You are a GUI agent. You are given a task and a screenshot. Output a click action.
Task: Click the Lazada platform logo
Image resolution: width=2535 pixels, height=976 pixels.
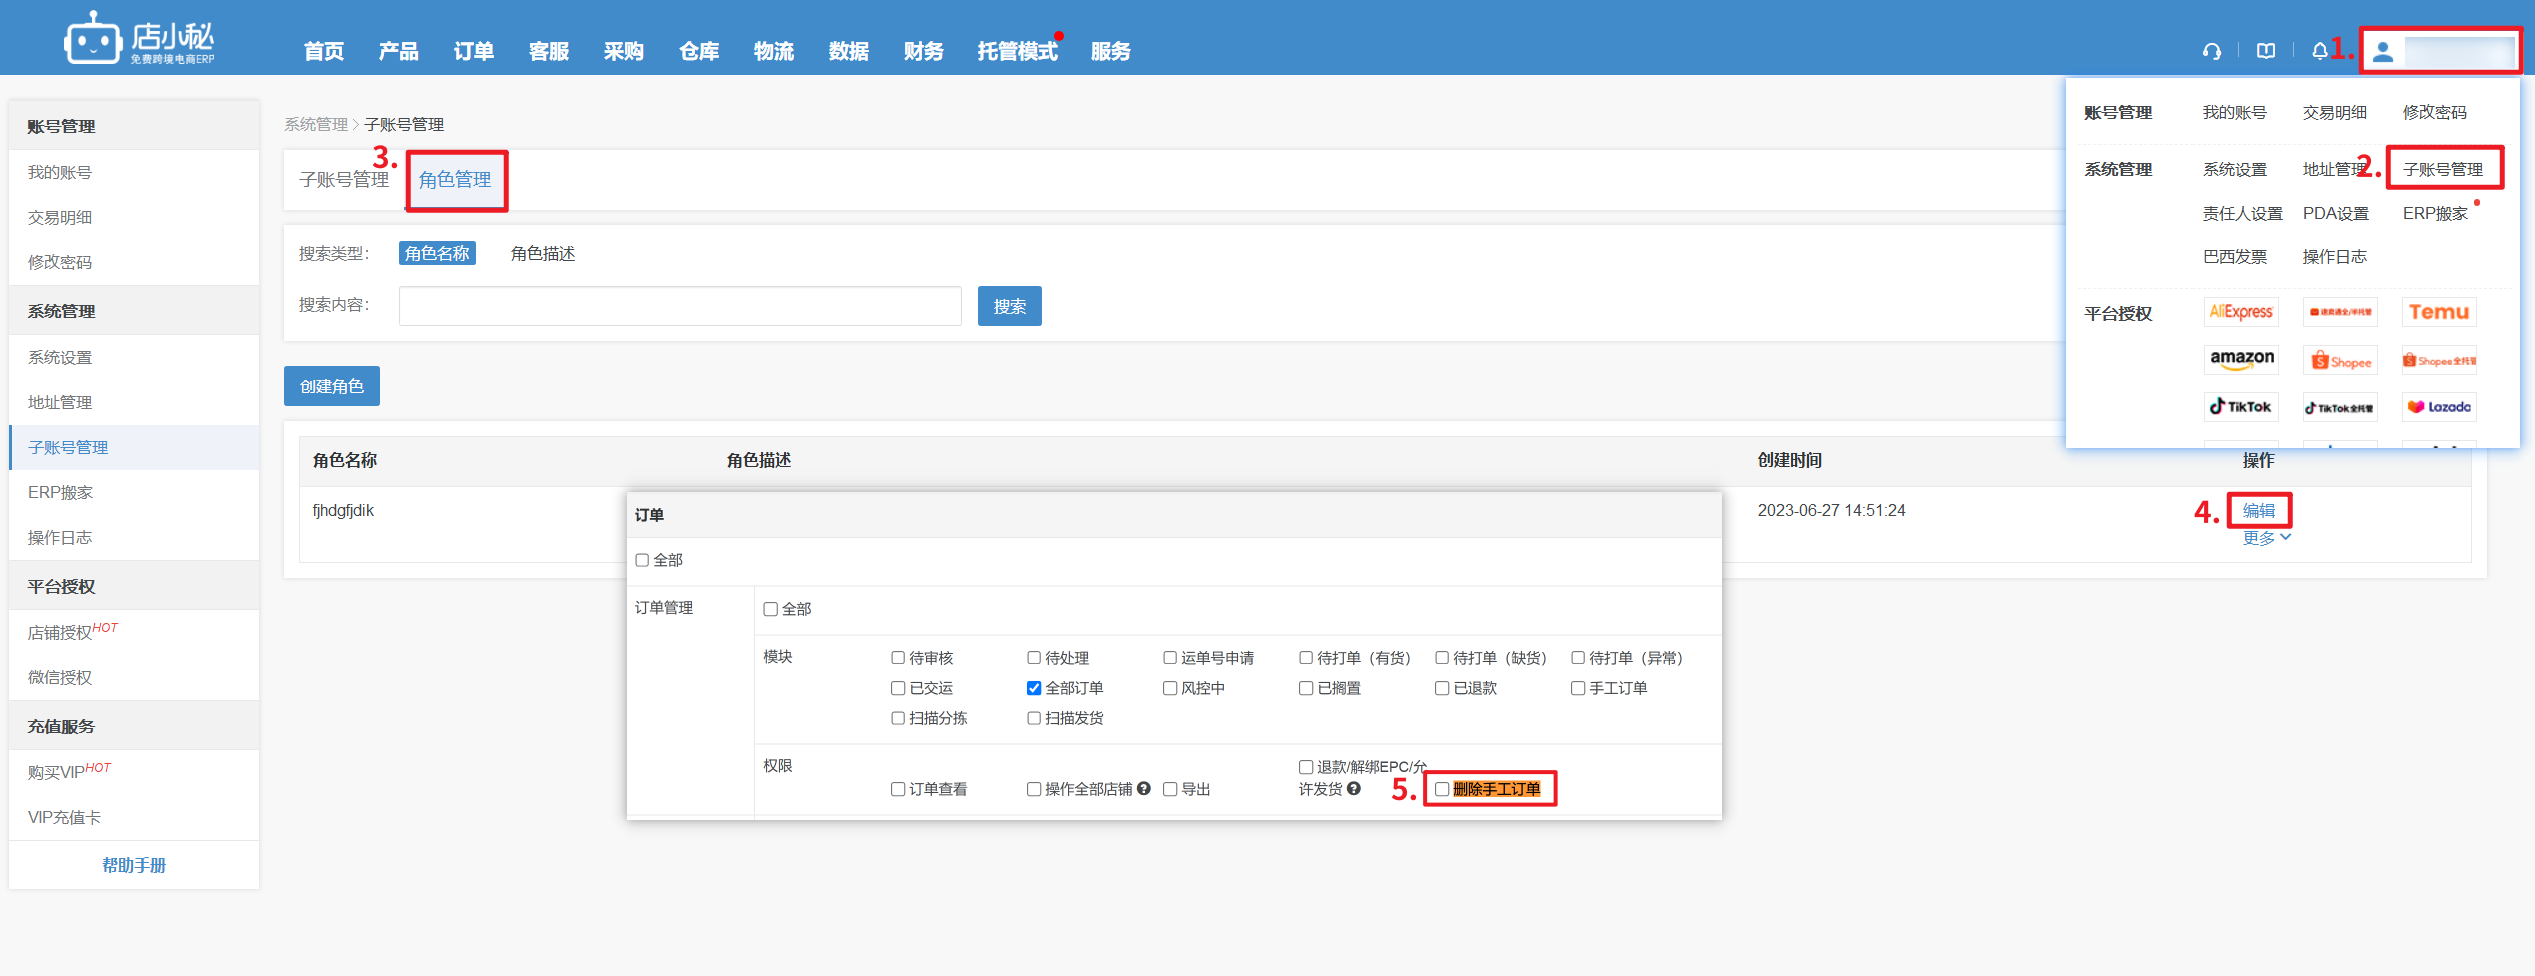2438,407
